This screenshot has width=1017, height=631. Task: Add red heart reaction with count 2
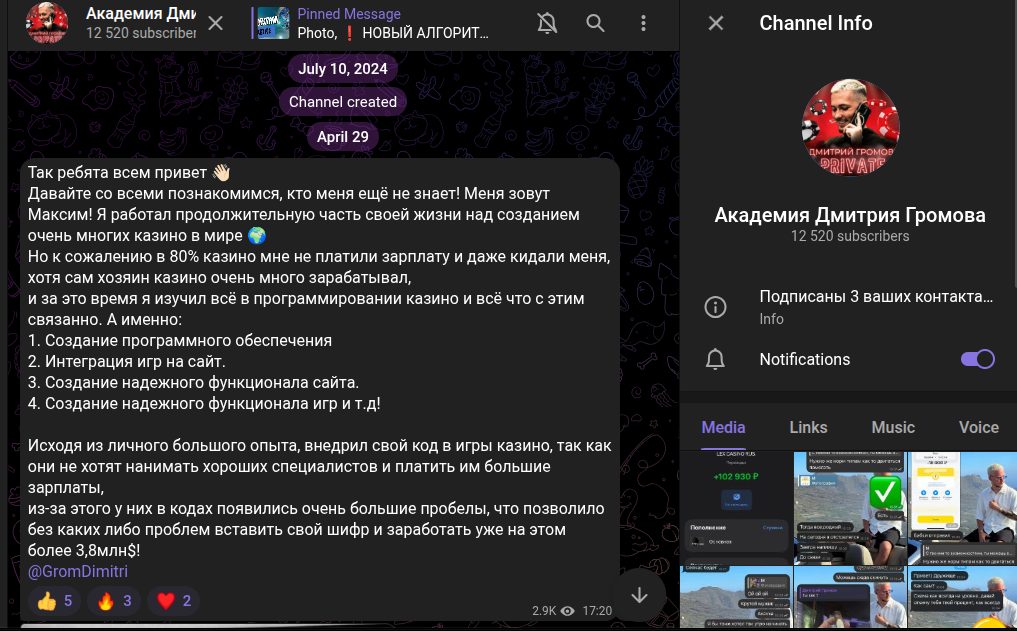click(173, 601)
